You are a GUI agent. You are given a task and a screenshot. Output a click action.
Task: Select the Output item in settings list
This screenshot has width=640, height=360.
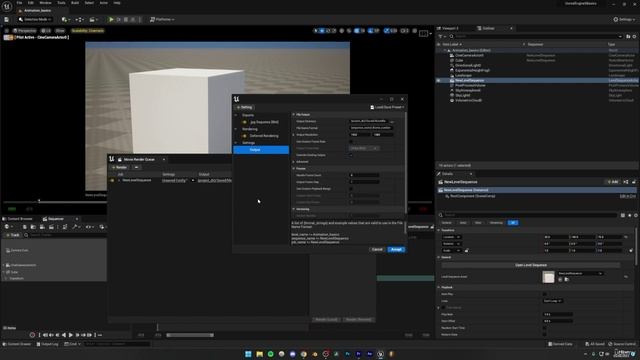pyautogui.click(x=261, y=150)
